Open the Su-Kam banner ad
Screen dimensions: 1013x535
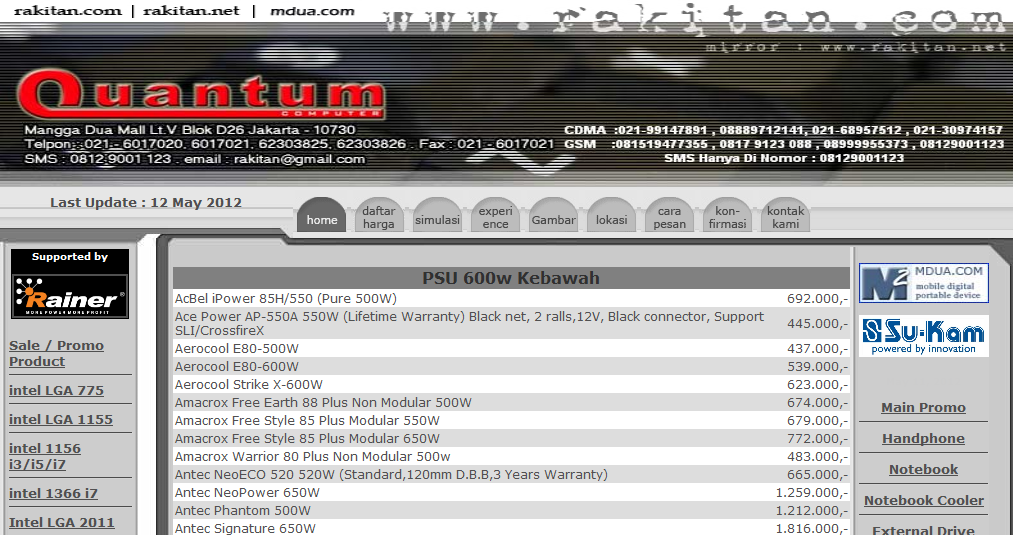(x=923, y=336)
